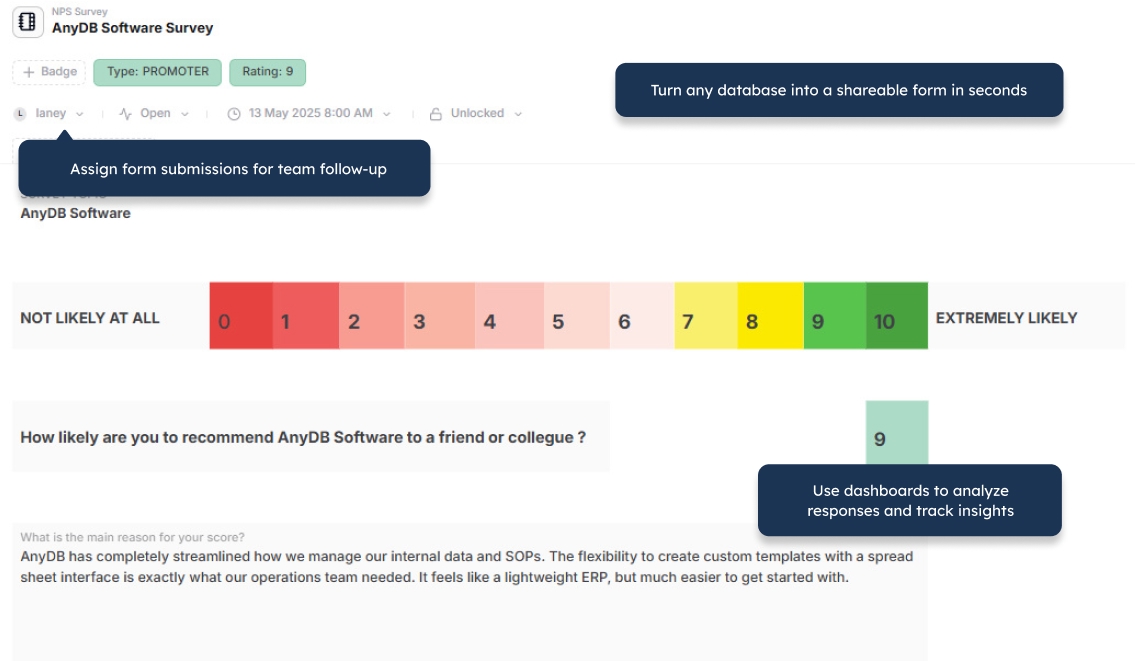Screen dimensions: 1136x661
Task: Select score 5 on scale
Action: (577, 316)
